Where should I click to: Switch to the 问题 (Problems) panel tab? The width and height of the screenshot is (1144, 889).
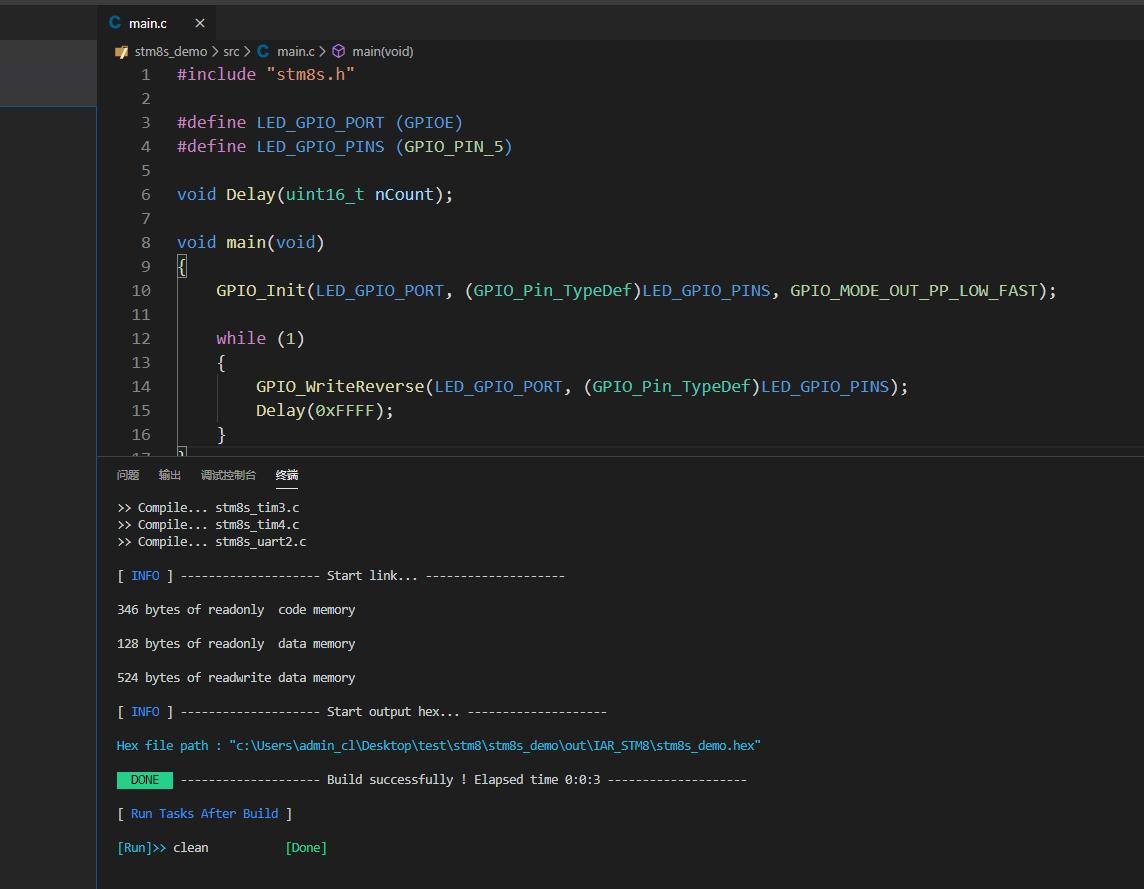coord(128,475)
